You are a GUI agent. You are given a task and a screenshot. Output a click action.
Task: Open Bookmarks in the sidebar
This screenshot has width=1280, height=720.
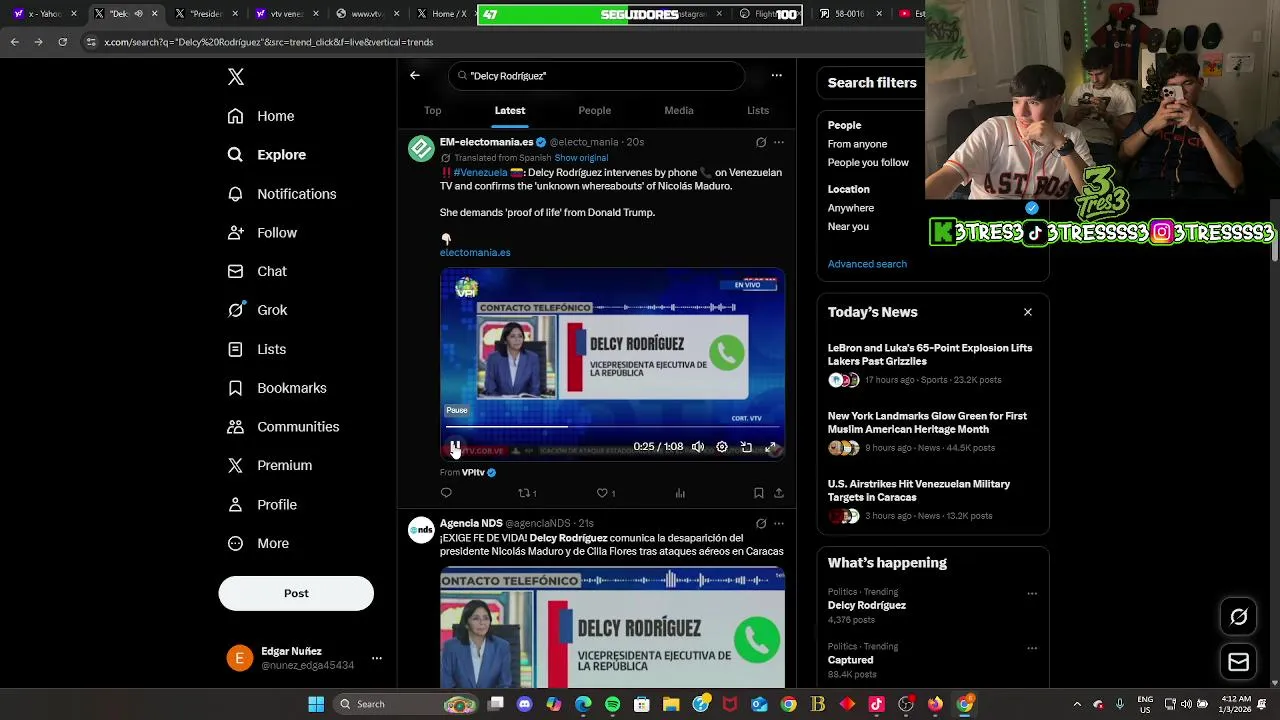(x=277, y=388)
